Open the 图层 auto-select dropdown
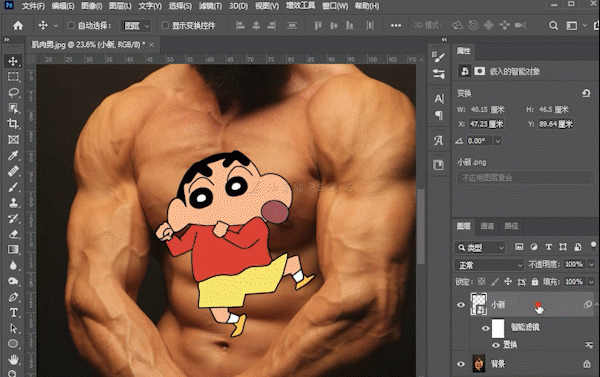This screenshot has width=600, height=377. pyautogui.click(x=136, y=26)
